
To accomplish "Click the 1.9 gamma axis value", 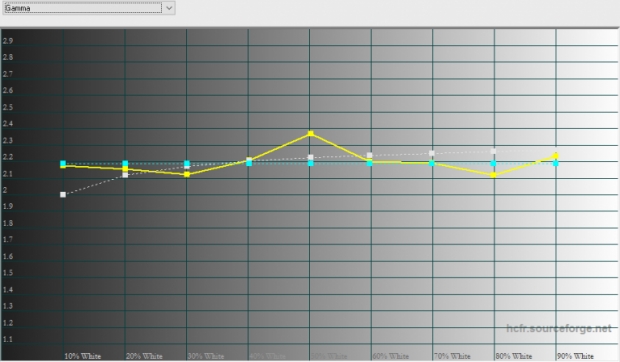I will (x=8, y=206).
